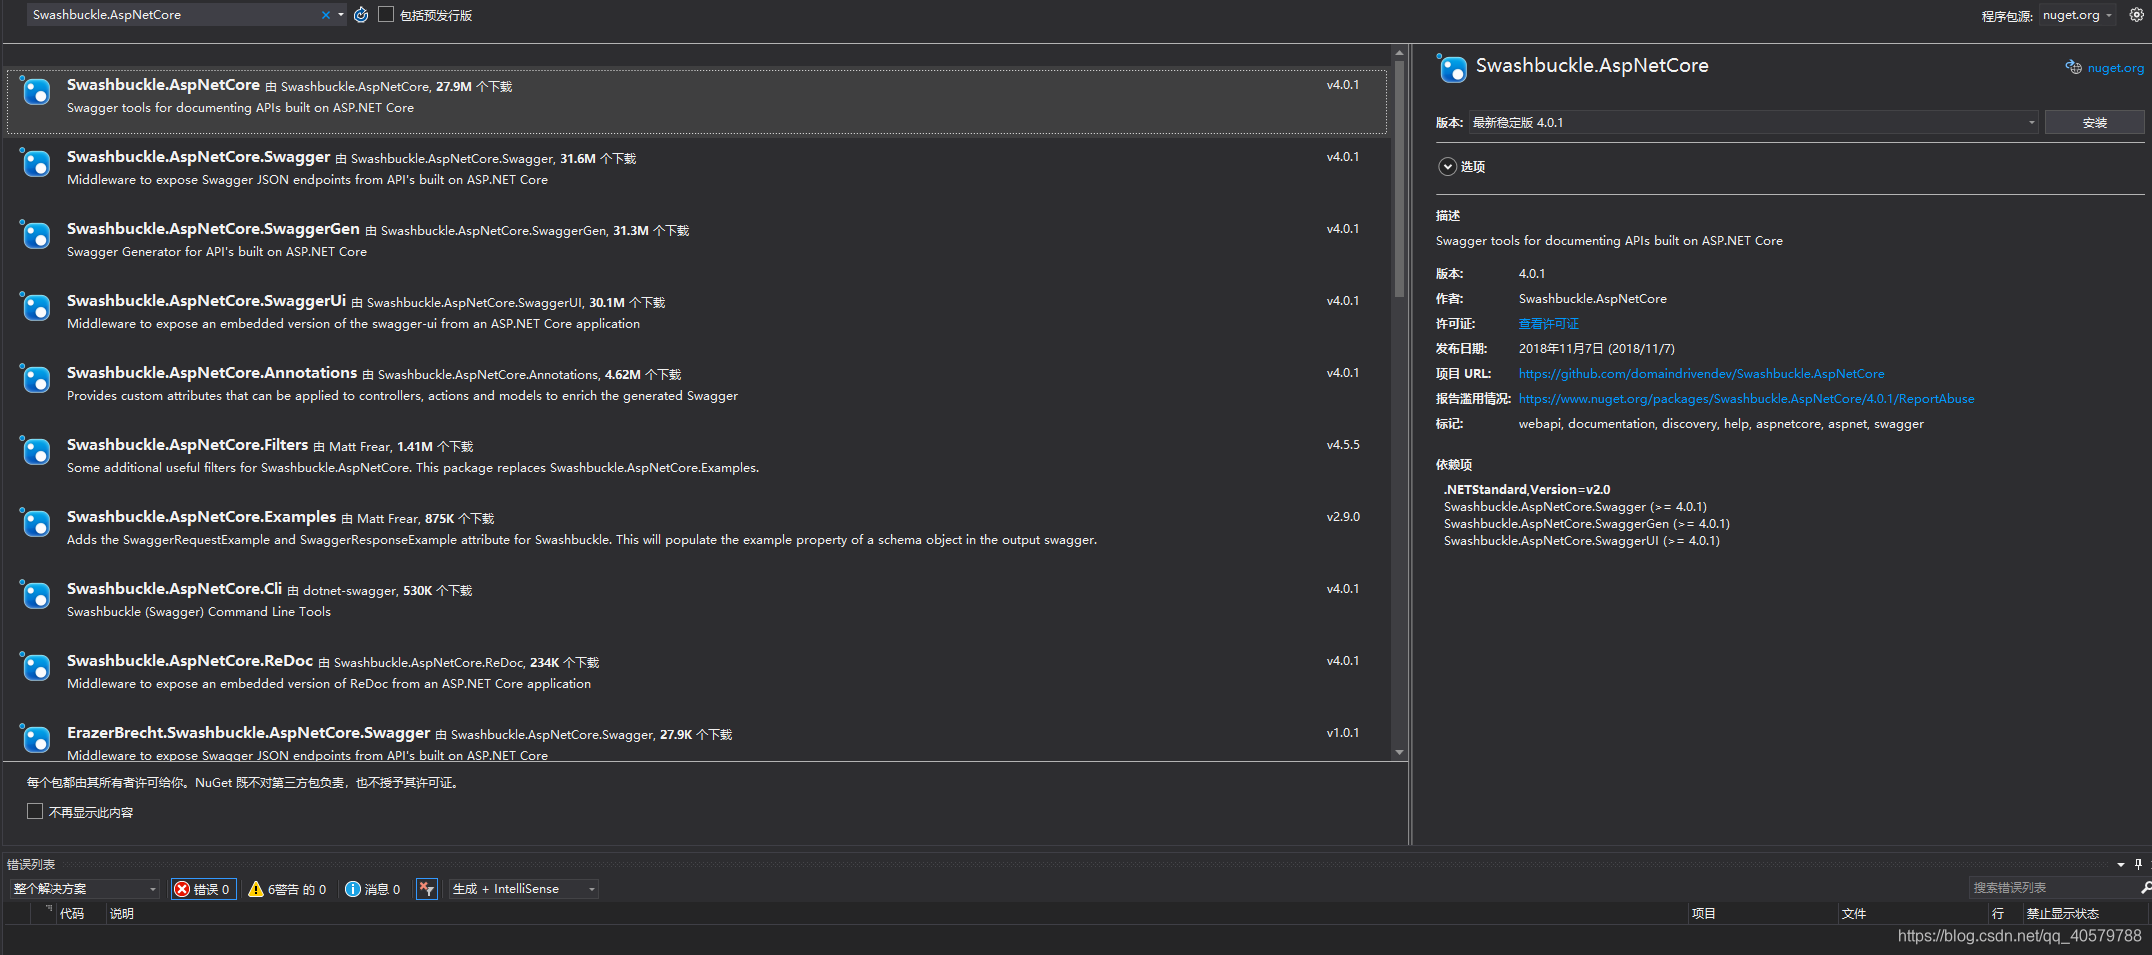Click the package list scroll-down arrow
Screen dimensions: 2152x955
tap(1399, 752)
